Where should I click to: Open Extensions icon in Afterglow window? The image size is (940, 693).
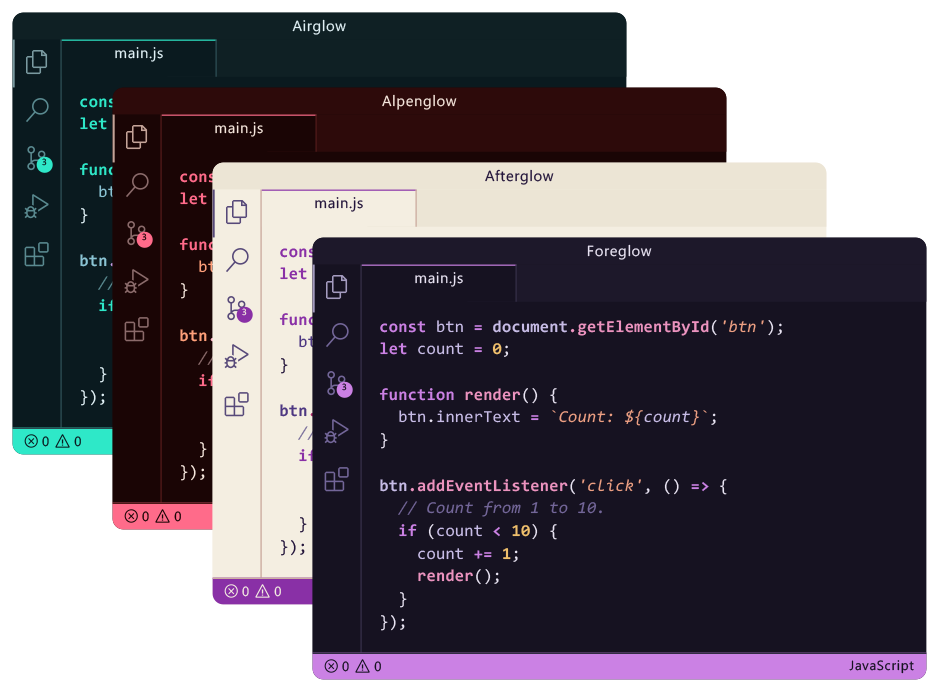click(237, 404)
